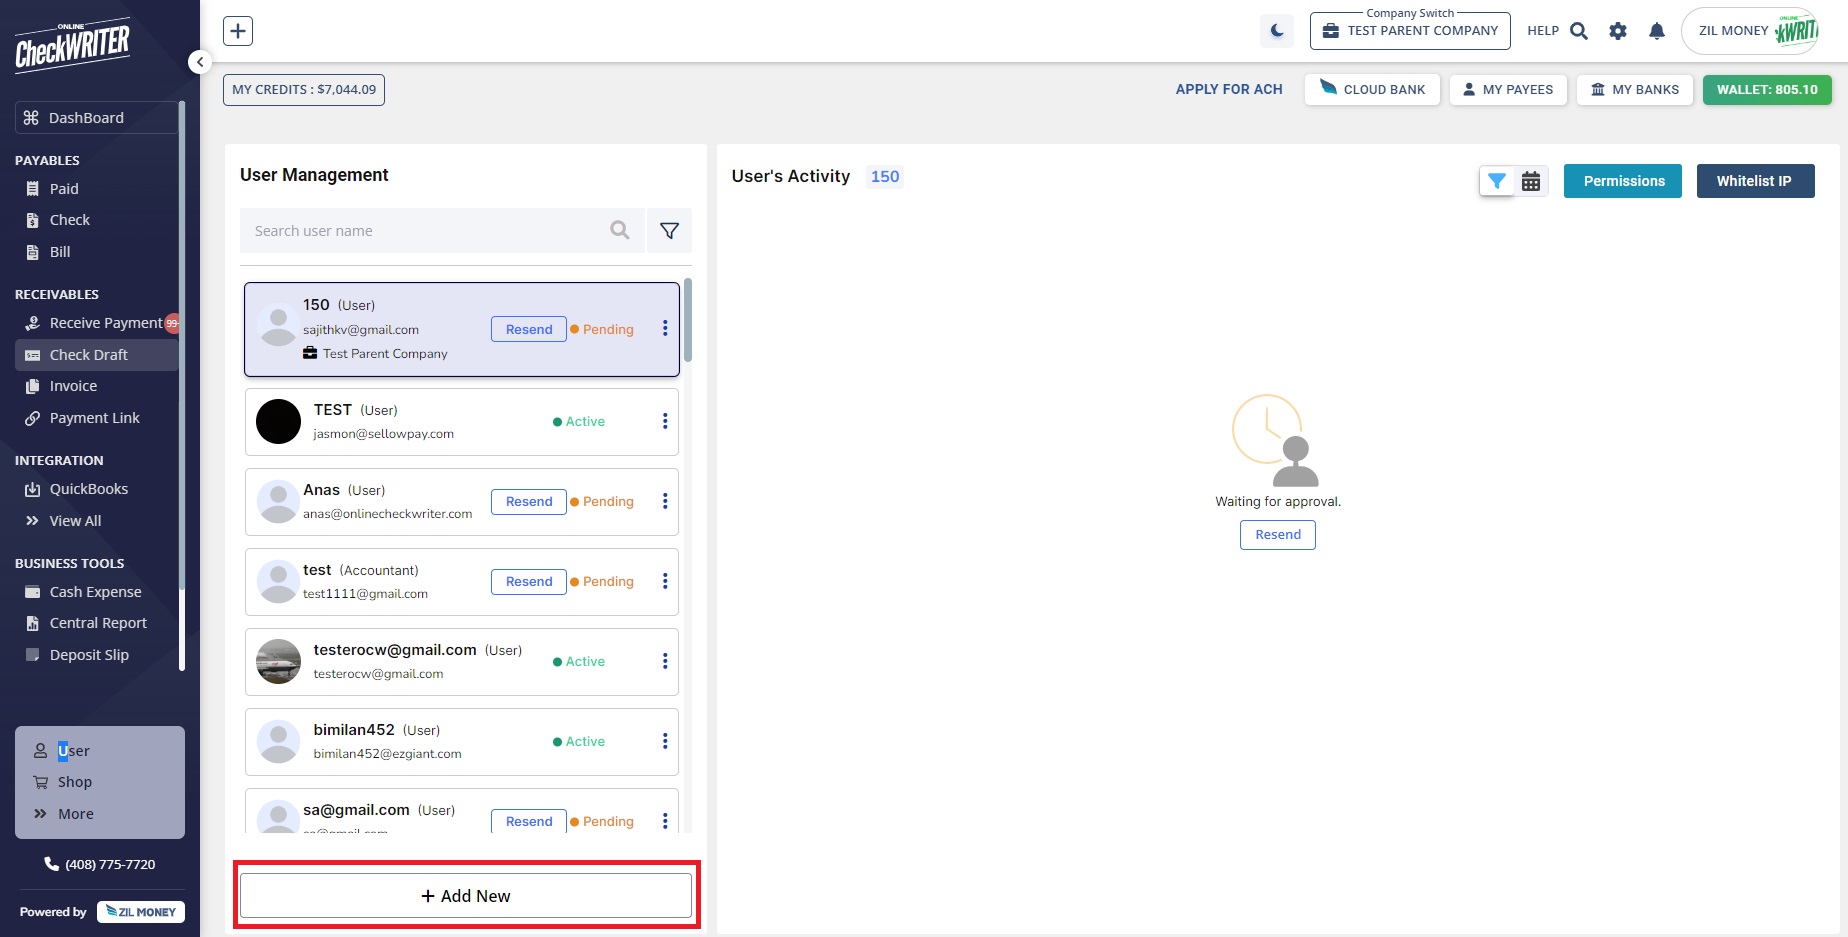Open Check Draft in sidebar
The height and width of the screenshot is (937, 1848).
coord(88,355)
